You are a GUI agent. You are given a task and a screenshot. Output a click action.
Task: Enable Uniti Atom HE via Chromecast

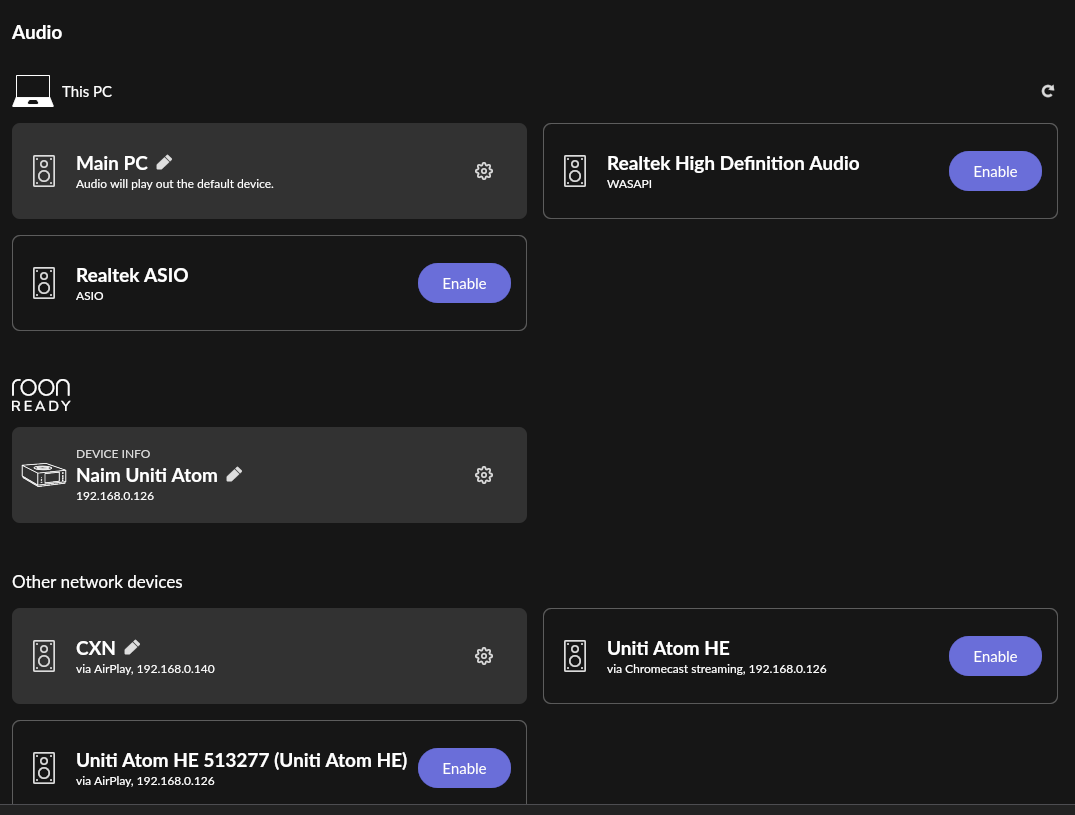[x=995, y=656]
